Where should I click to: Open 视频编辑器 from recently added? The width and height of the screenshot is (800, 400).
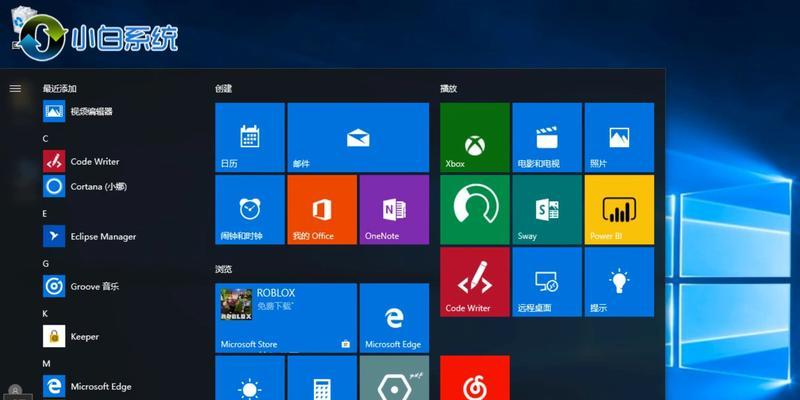click(78, 111)
